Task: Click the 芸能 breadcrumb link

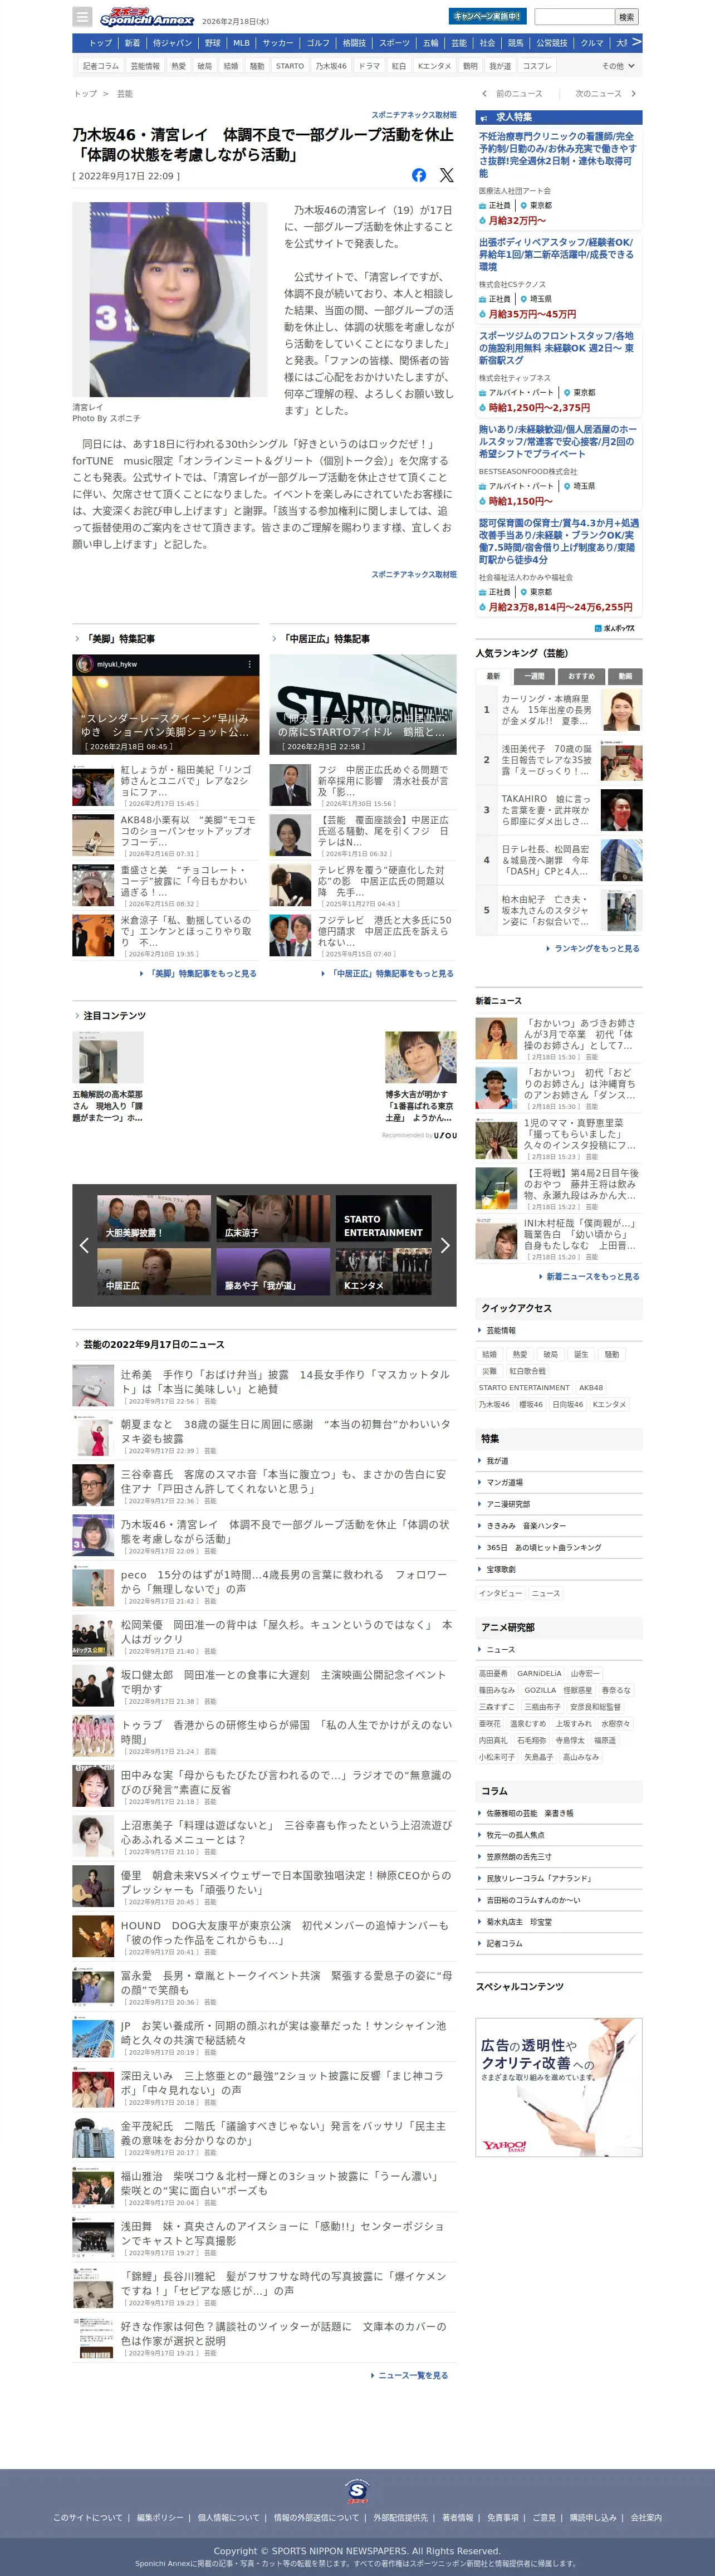Action: tap(125, 94)
